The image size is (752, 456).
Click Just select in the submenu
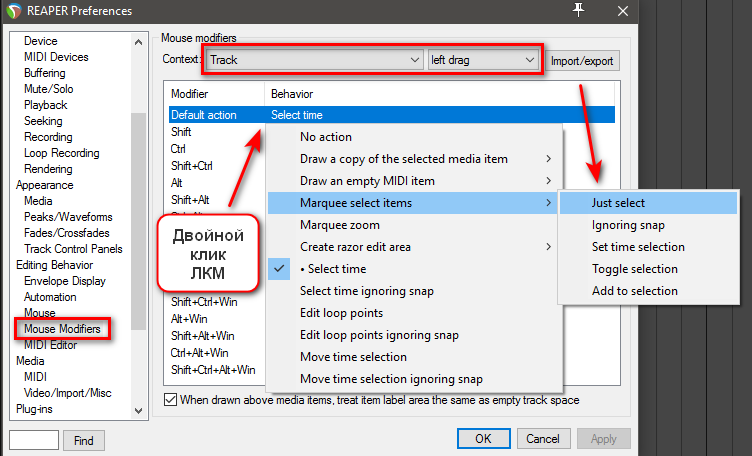click(648, 203)
